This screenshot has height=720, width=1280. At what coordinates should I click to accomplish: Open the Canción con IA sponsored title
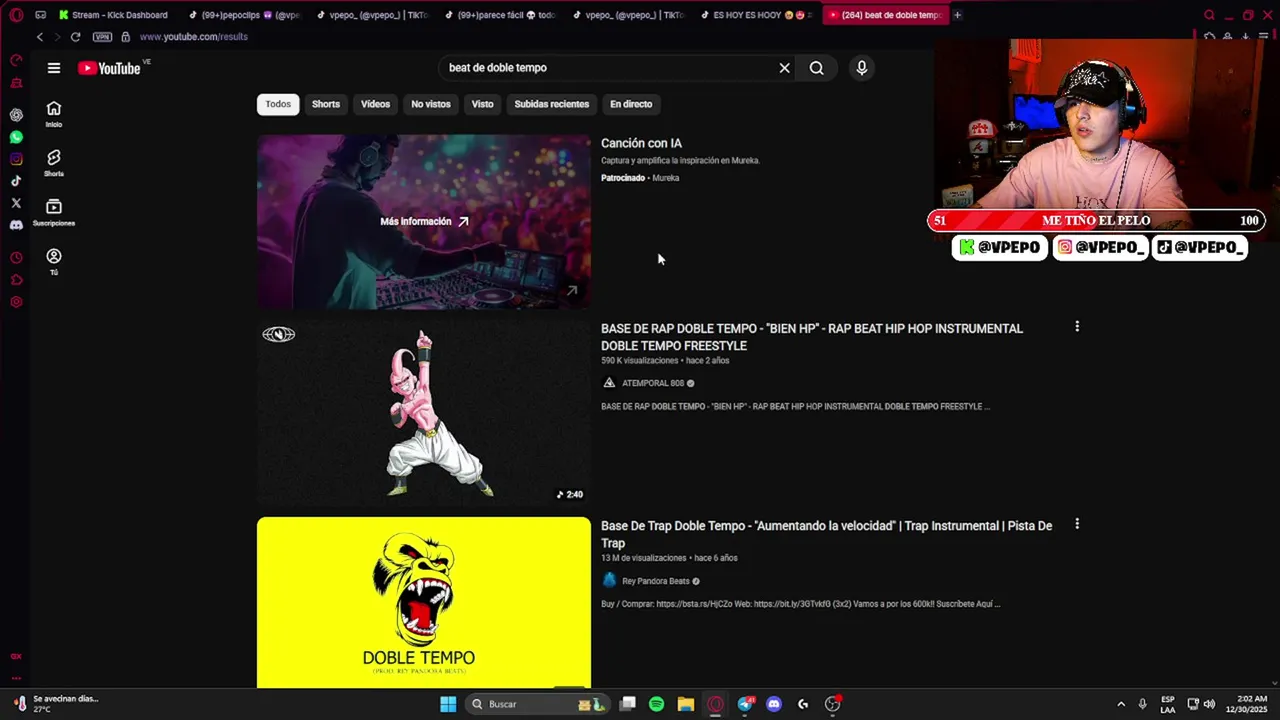641,143
